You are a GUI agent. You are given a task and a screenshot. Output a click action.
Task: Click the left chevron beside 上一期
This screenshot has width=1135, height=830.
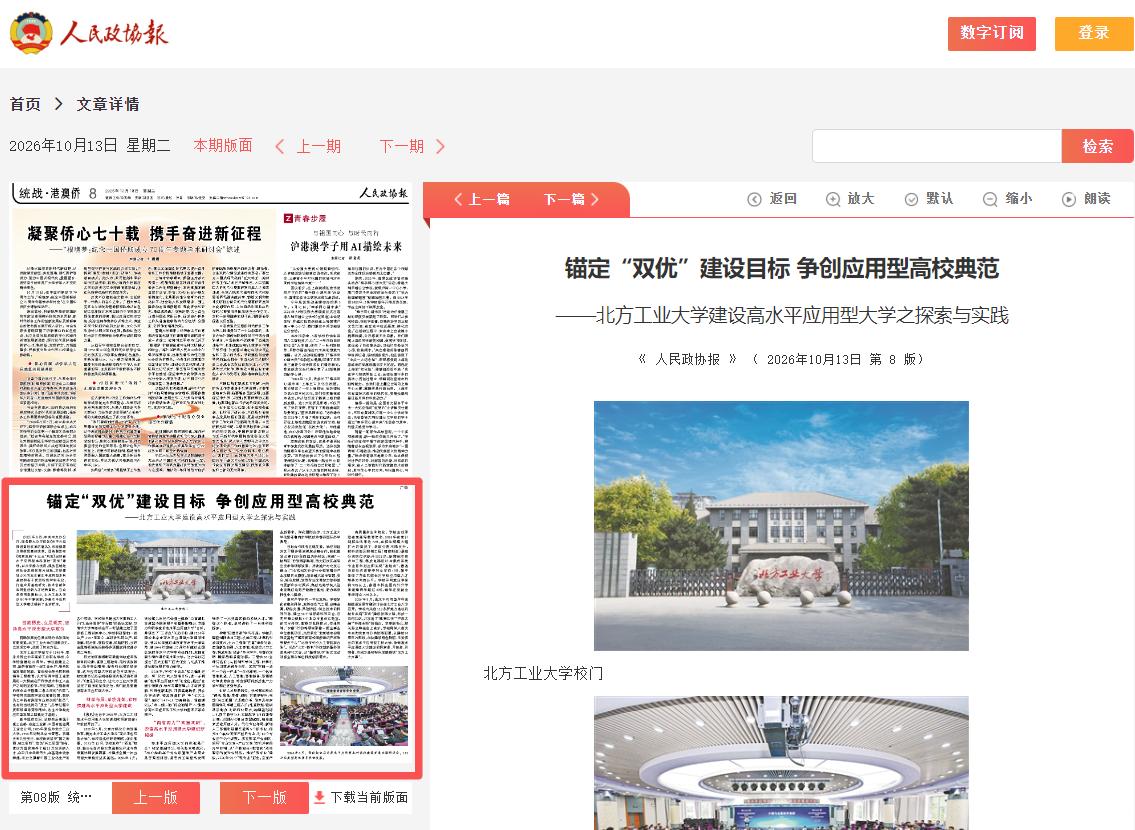tap(279, 146)
